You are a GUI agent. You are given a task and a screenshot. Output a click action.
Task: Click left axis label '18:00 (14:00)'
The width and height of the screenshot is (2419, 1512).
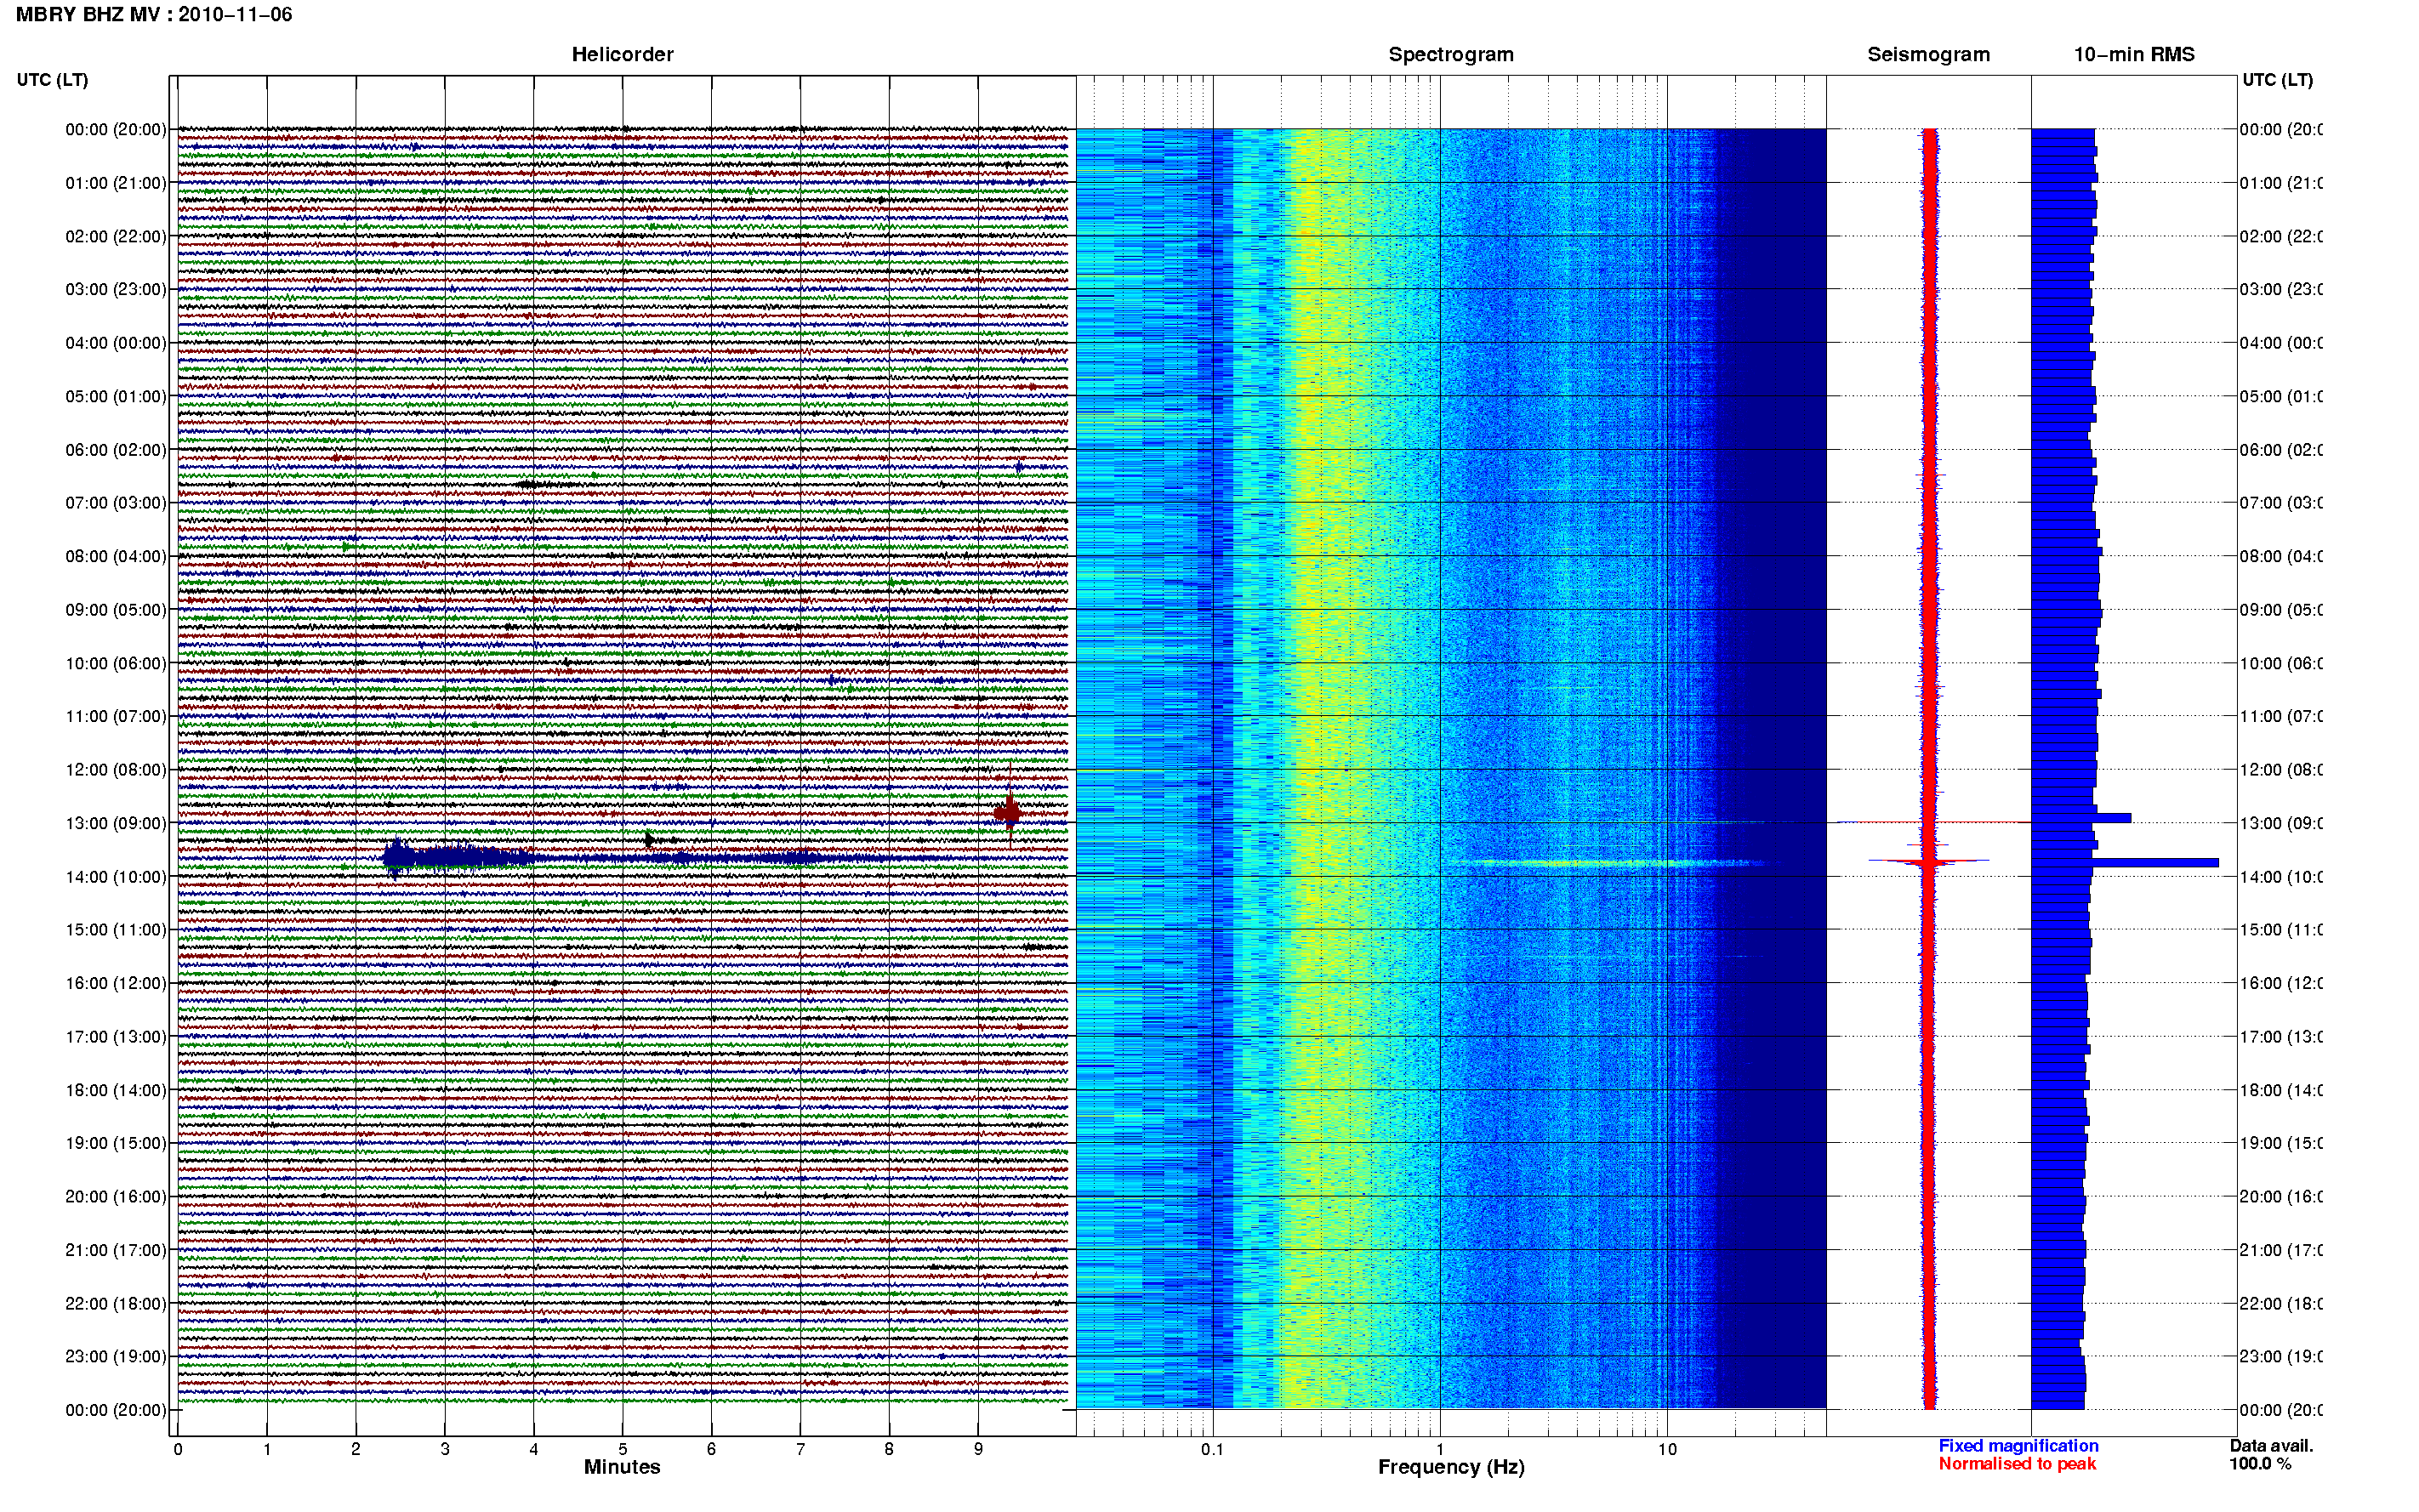click(116, 1091)
